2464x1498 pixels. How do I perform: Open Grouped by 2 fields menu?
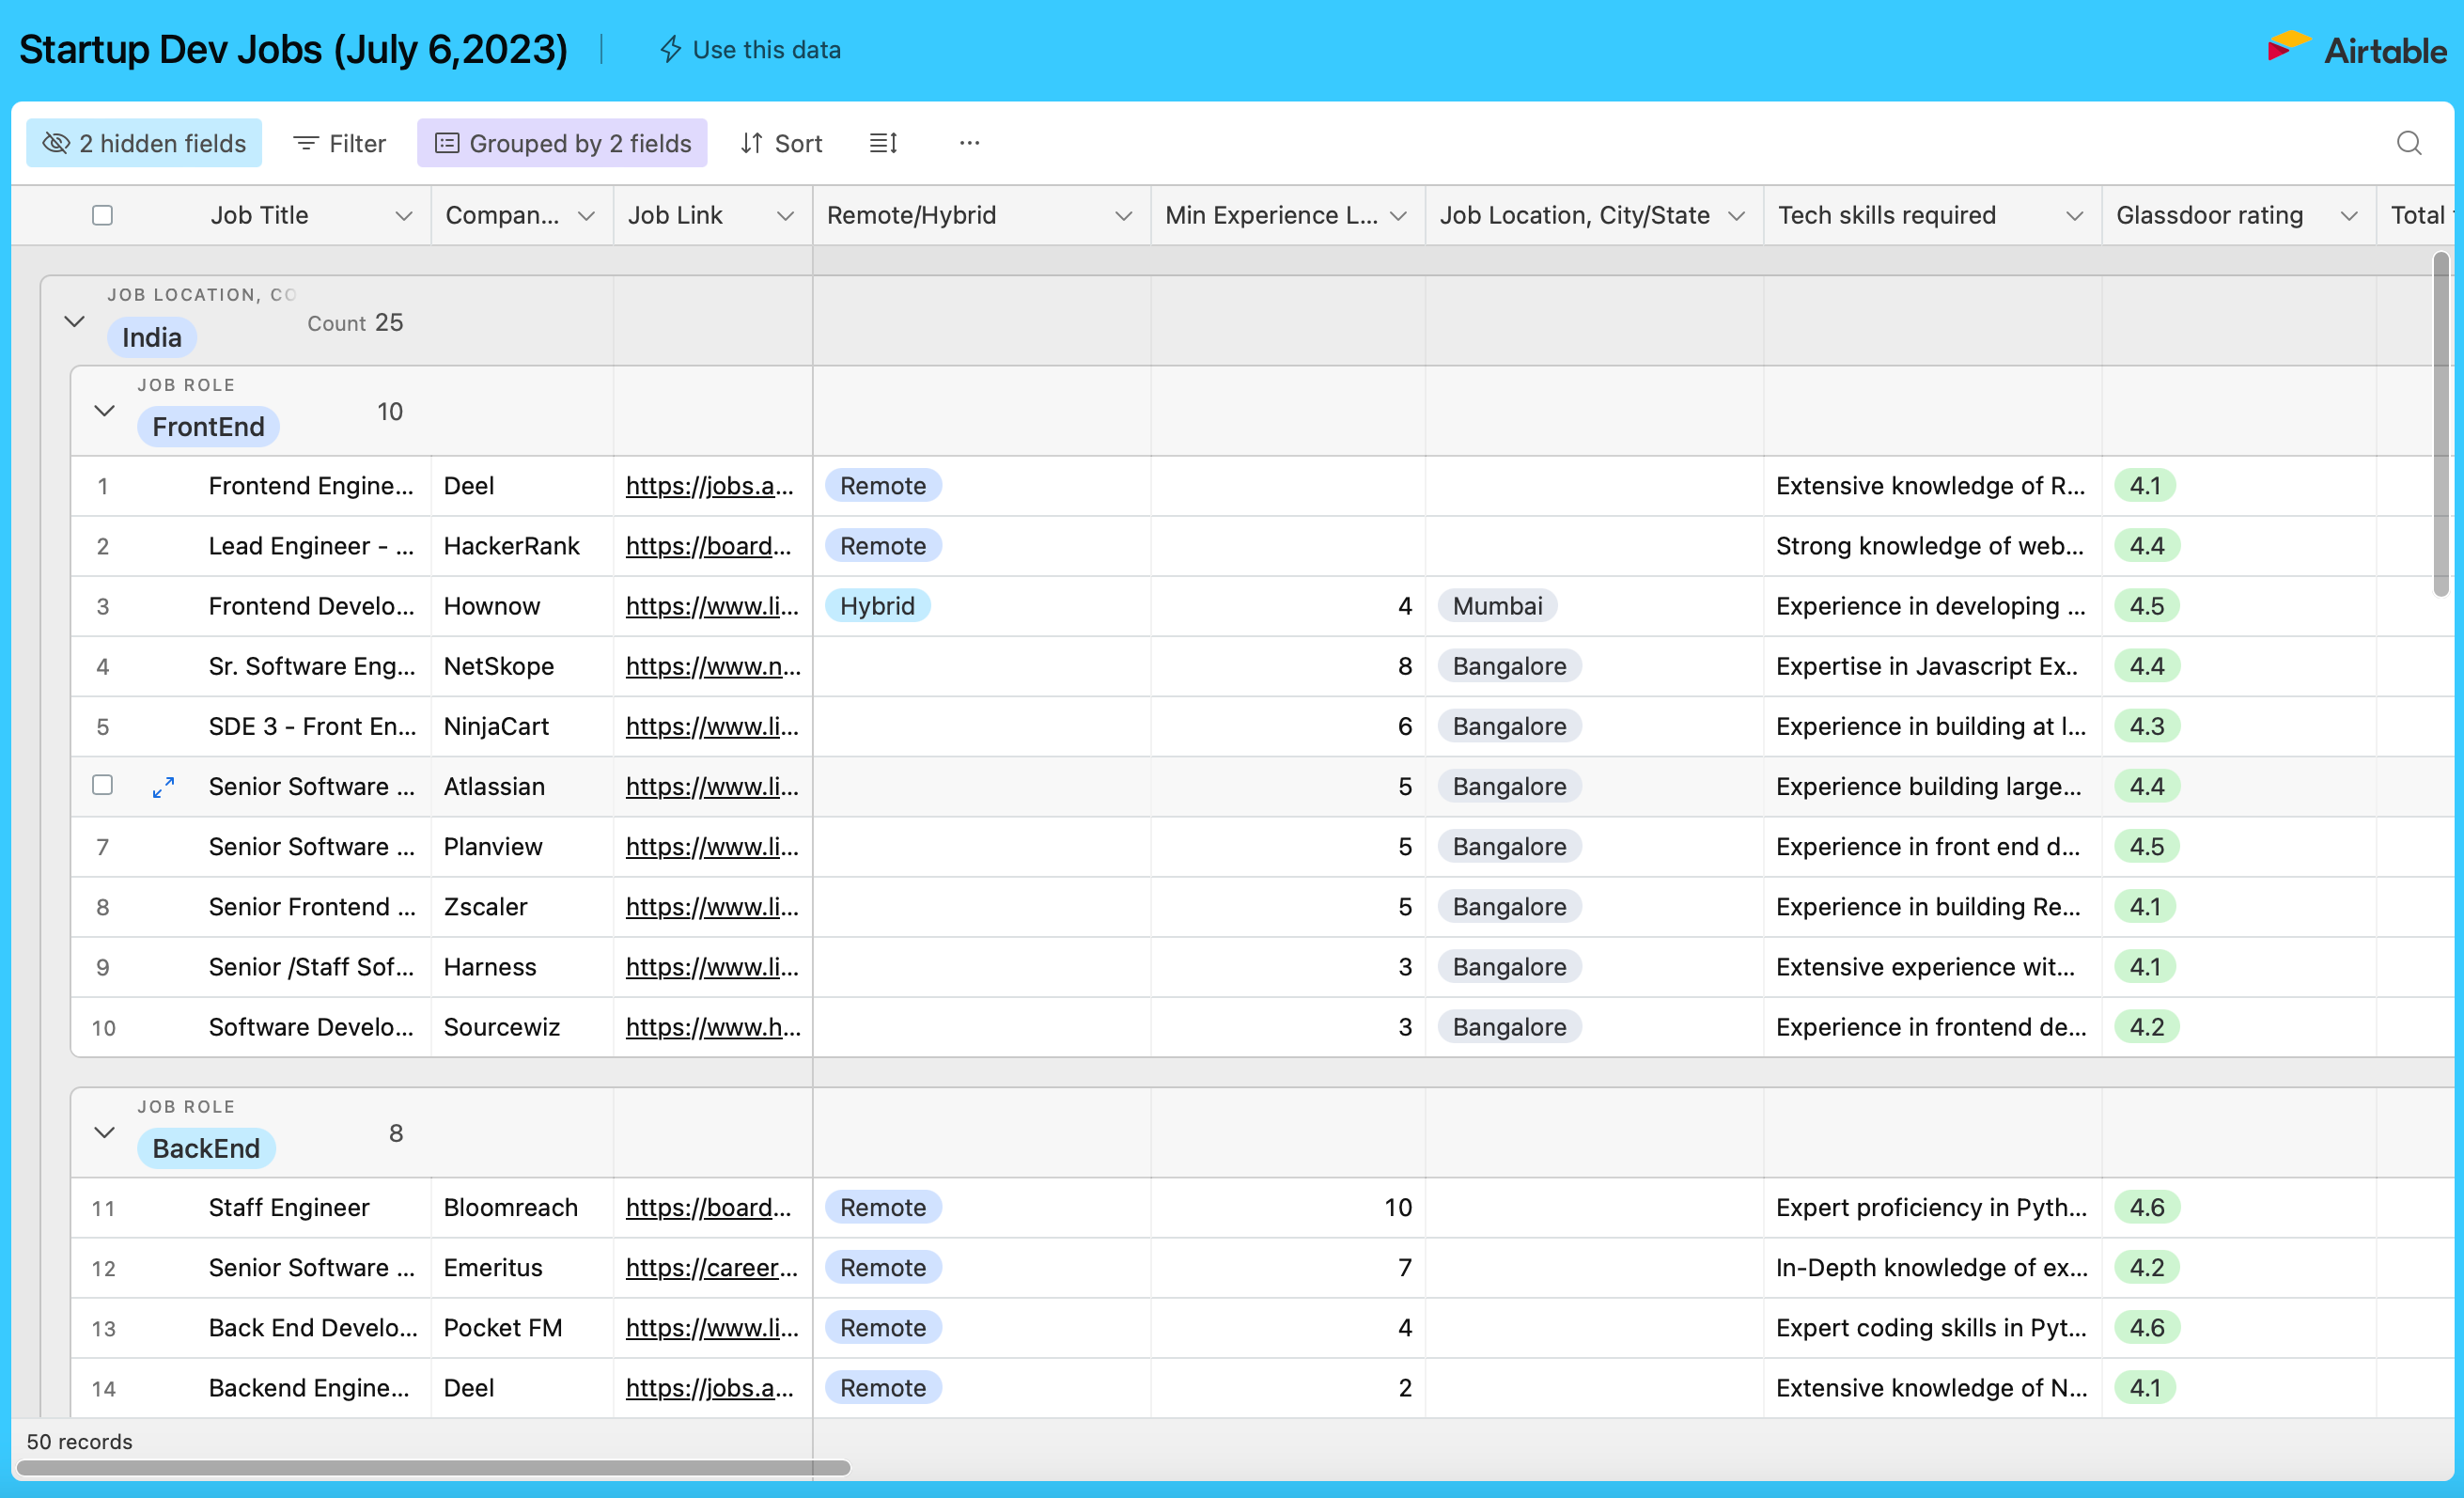coord(562,143)
